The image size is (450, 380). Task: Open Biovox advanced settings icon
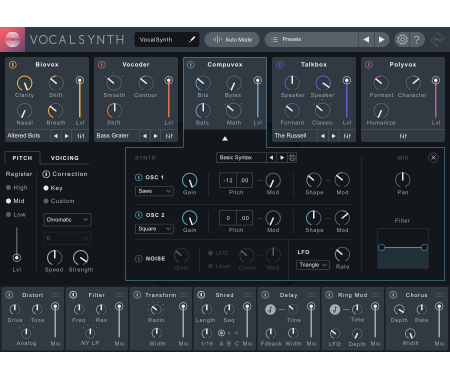pyautogui.click(x=81, y=136)
